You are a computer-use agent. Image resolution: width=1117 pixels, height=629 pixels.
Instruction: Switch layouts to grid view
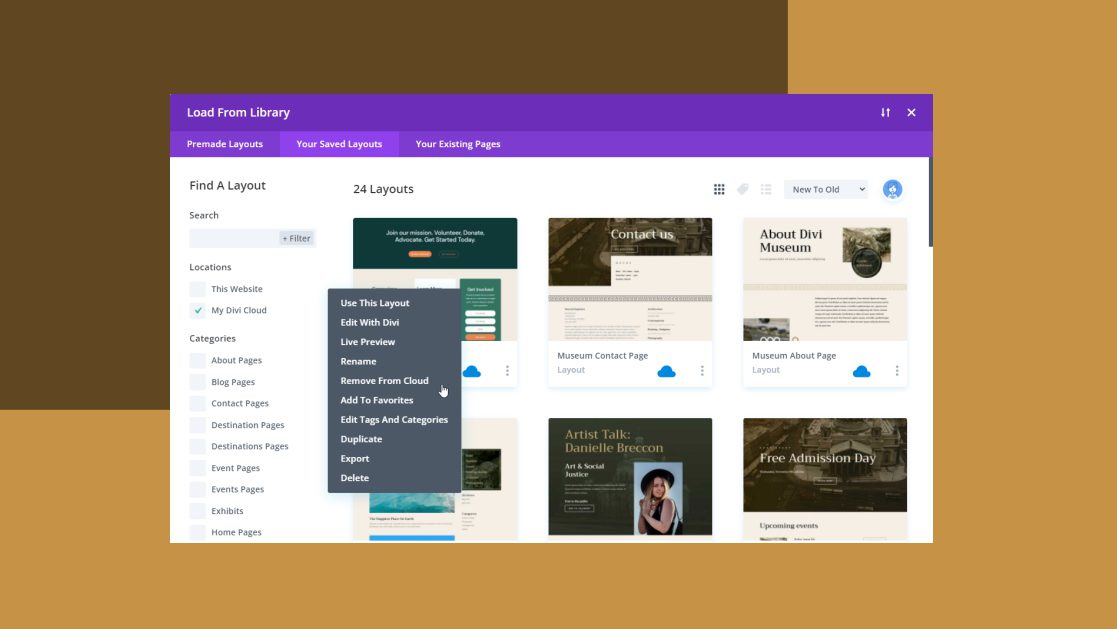tap(719, 188)
